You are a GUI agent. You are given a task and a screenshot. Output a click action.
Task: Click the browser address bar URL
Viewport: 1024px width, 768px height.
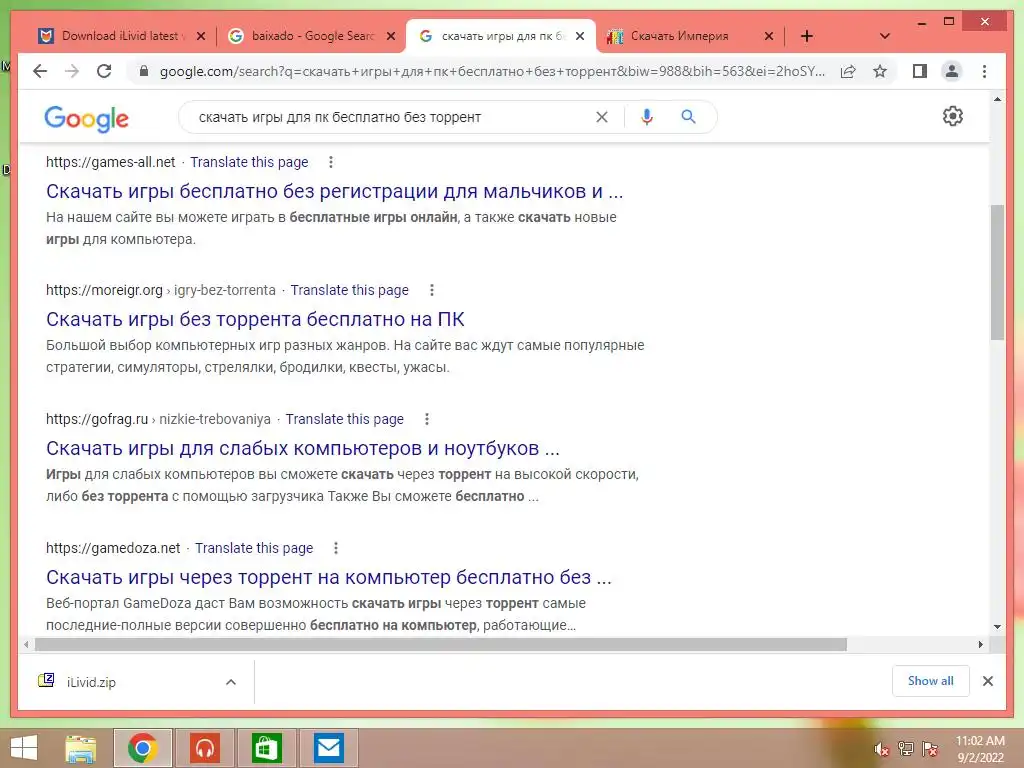pos(492,71)
